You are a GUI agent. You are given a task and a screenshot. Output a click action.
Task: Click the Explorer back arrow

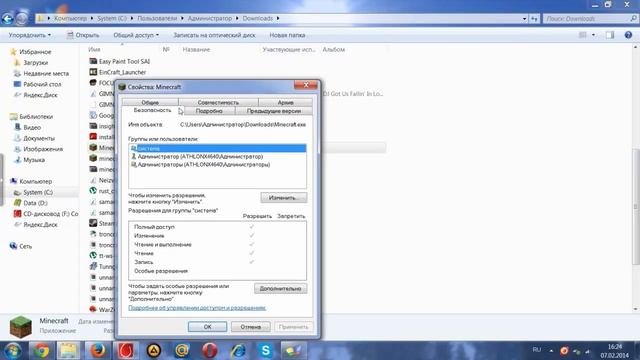[7, 18]
